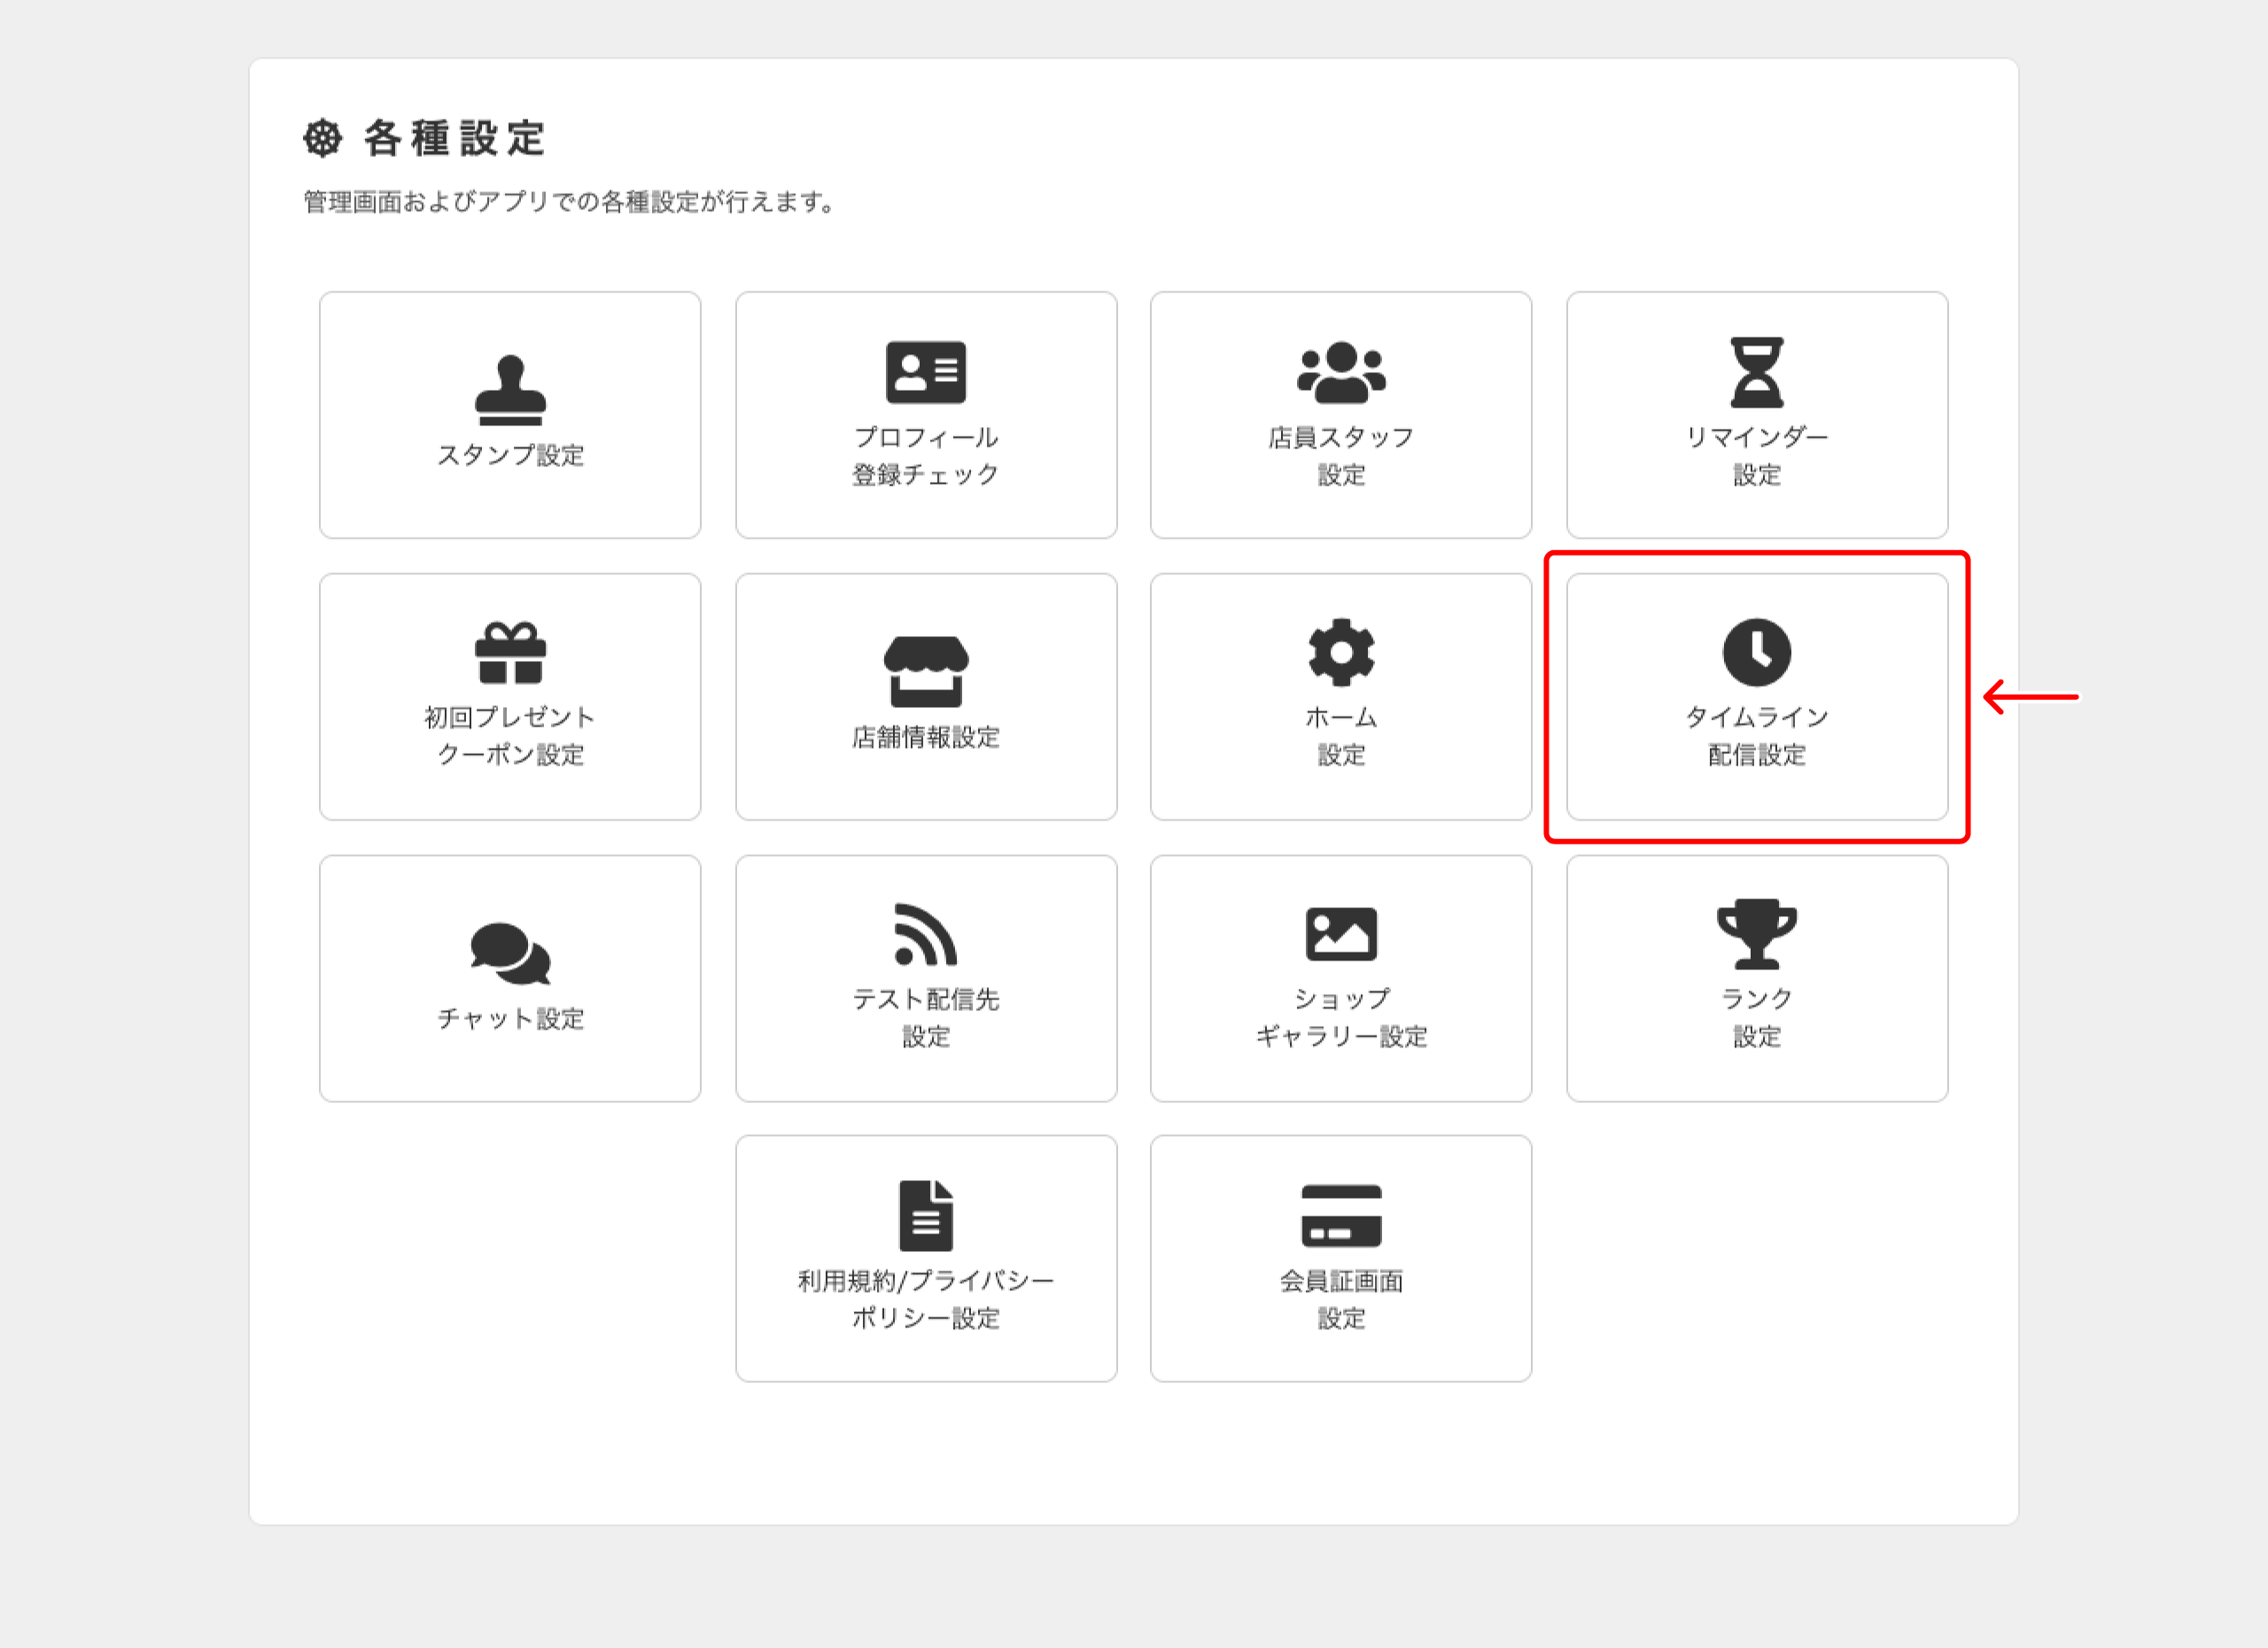Open タイムライン配信設定 label
The width and height of the screenshot is (2268, 1648).
pyautogui.click(x=1757, y=736)
